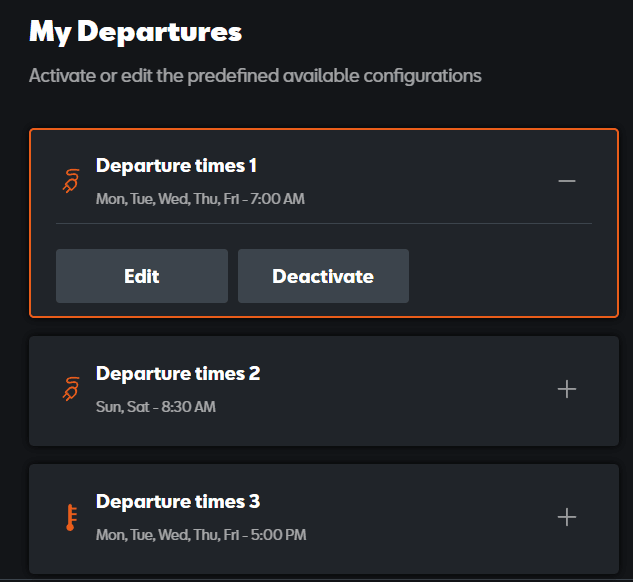
Task: Click the divider line above the Edit button
Action: click(x=323, y=223)
